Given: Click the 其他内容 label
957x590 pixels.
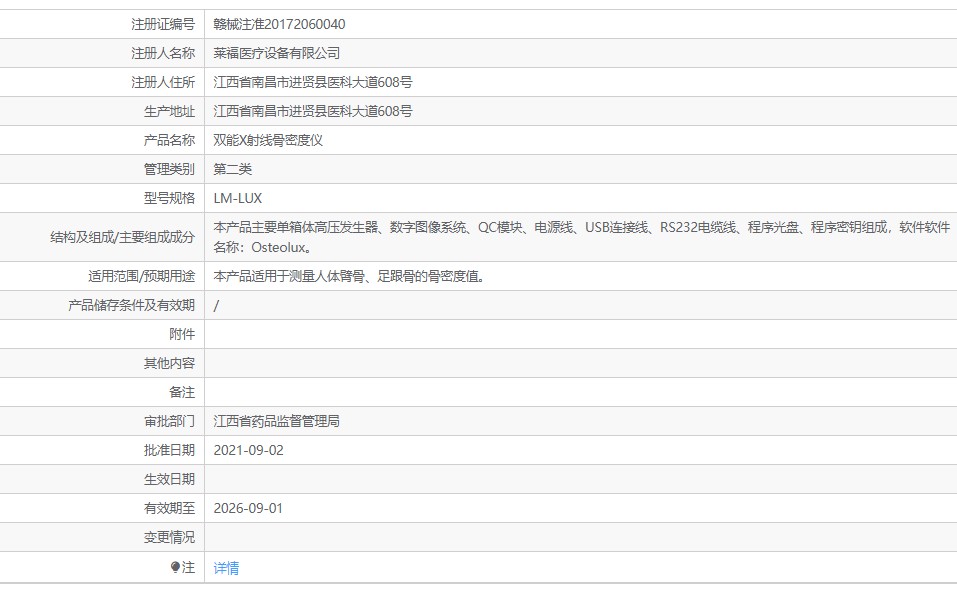Looking at the screenshot, I should pos(169,364).
